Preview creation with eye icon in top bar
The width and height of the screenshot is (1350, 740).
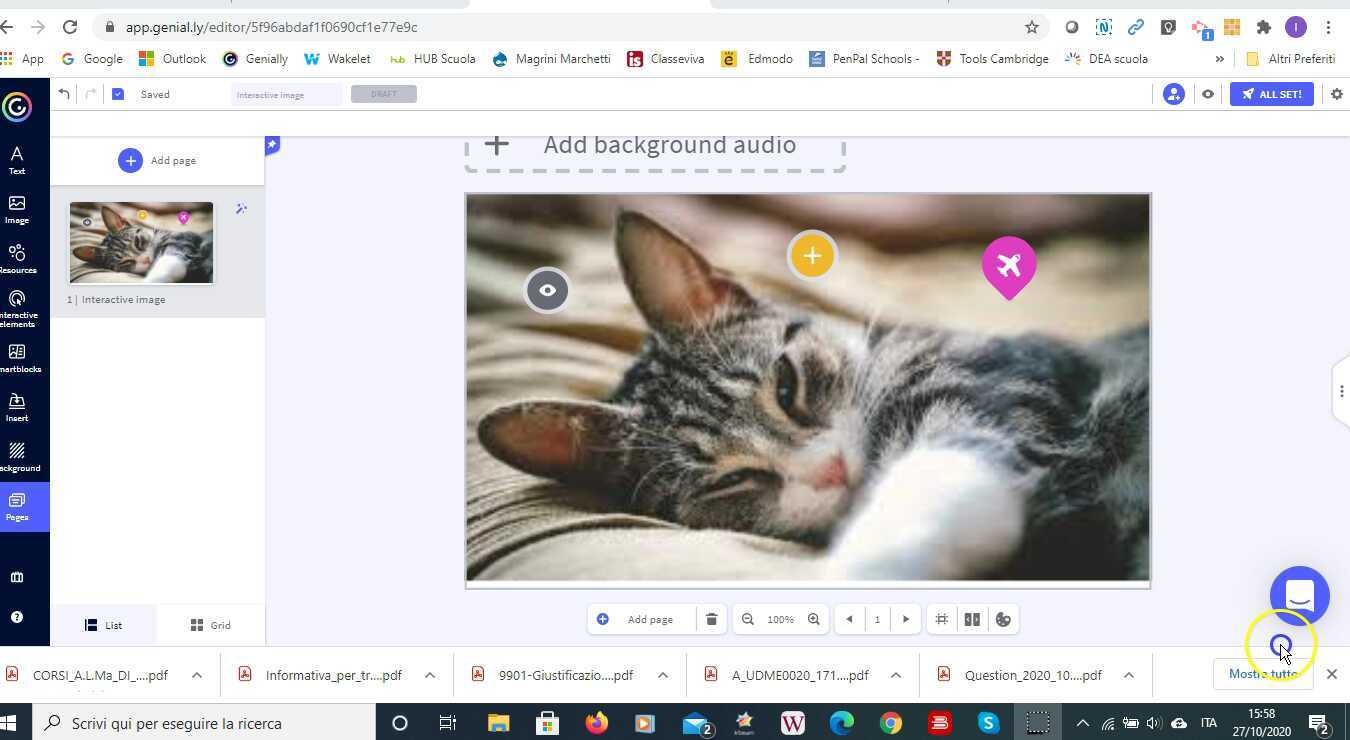coord(1208,94)
